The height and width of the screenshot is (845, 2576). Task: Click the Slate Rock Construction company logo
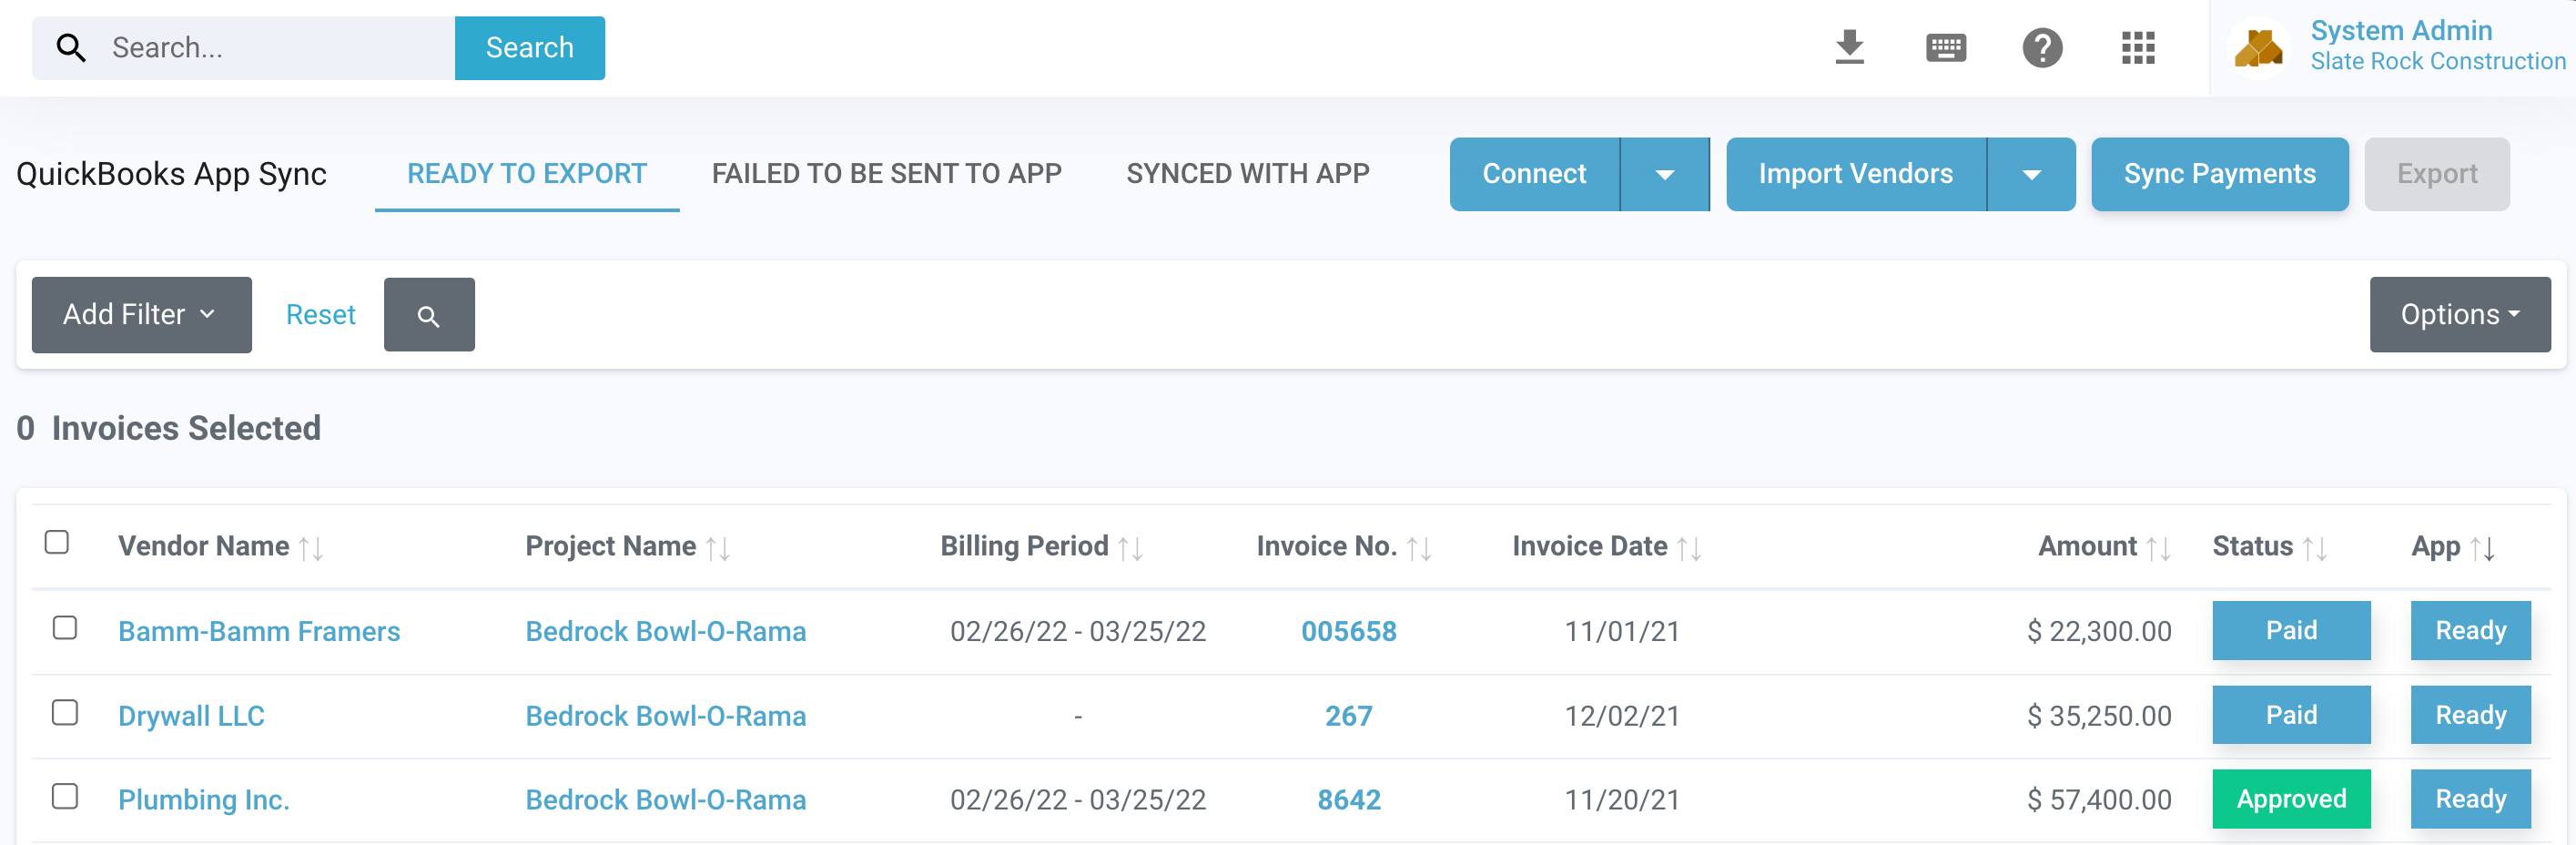click(2258, 47)
